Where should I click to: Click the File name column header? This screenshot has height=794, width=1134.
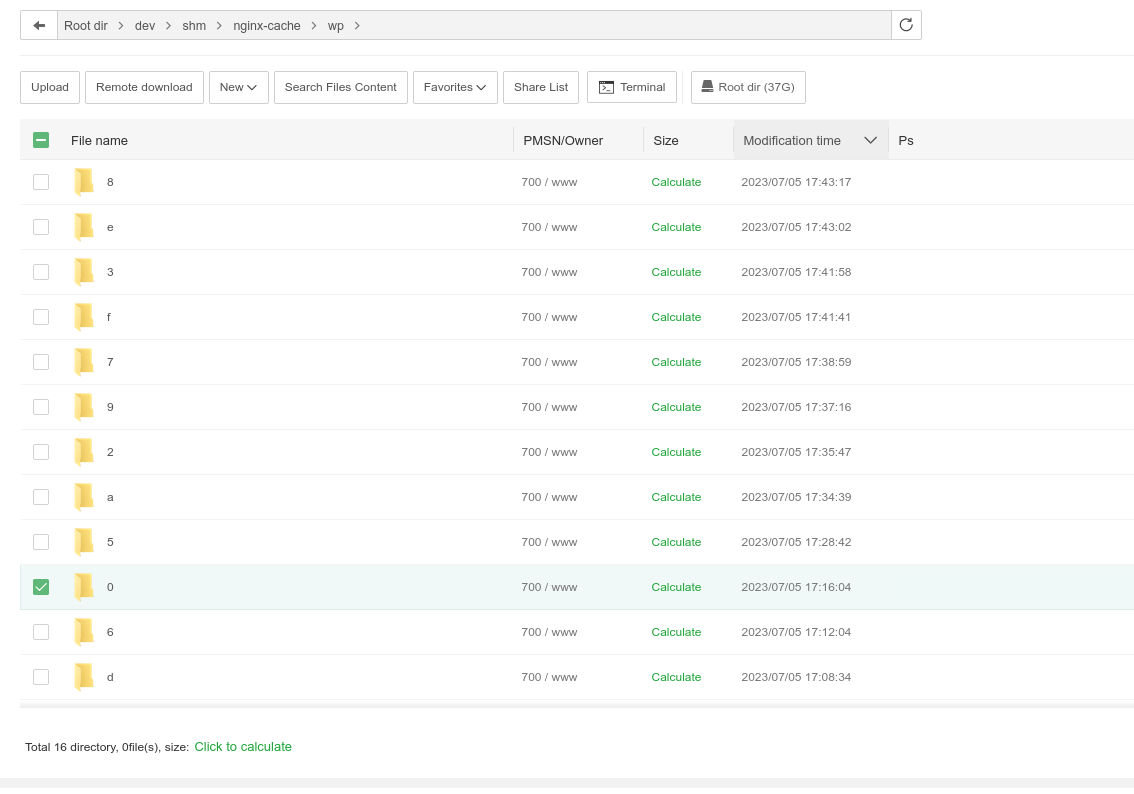(99, 140)
